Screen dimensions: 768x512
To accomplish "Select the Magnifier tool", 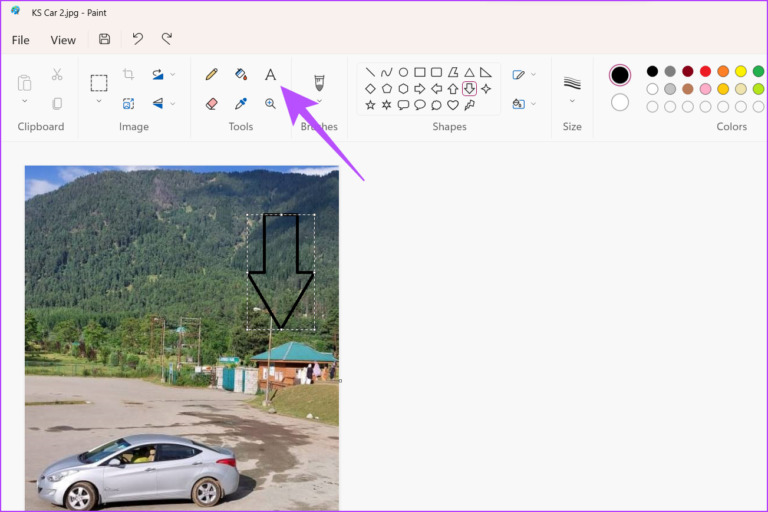I will (270, 103).
